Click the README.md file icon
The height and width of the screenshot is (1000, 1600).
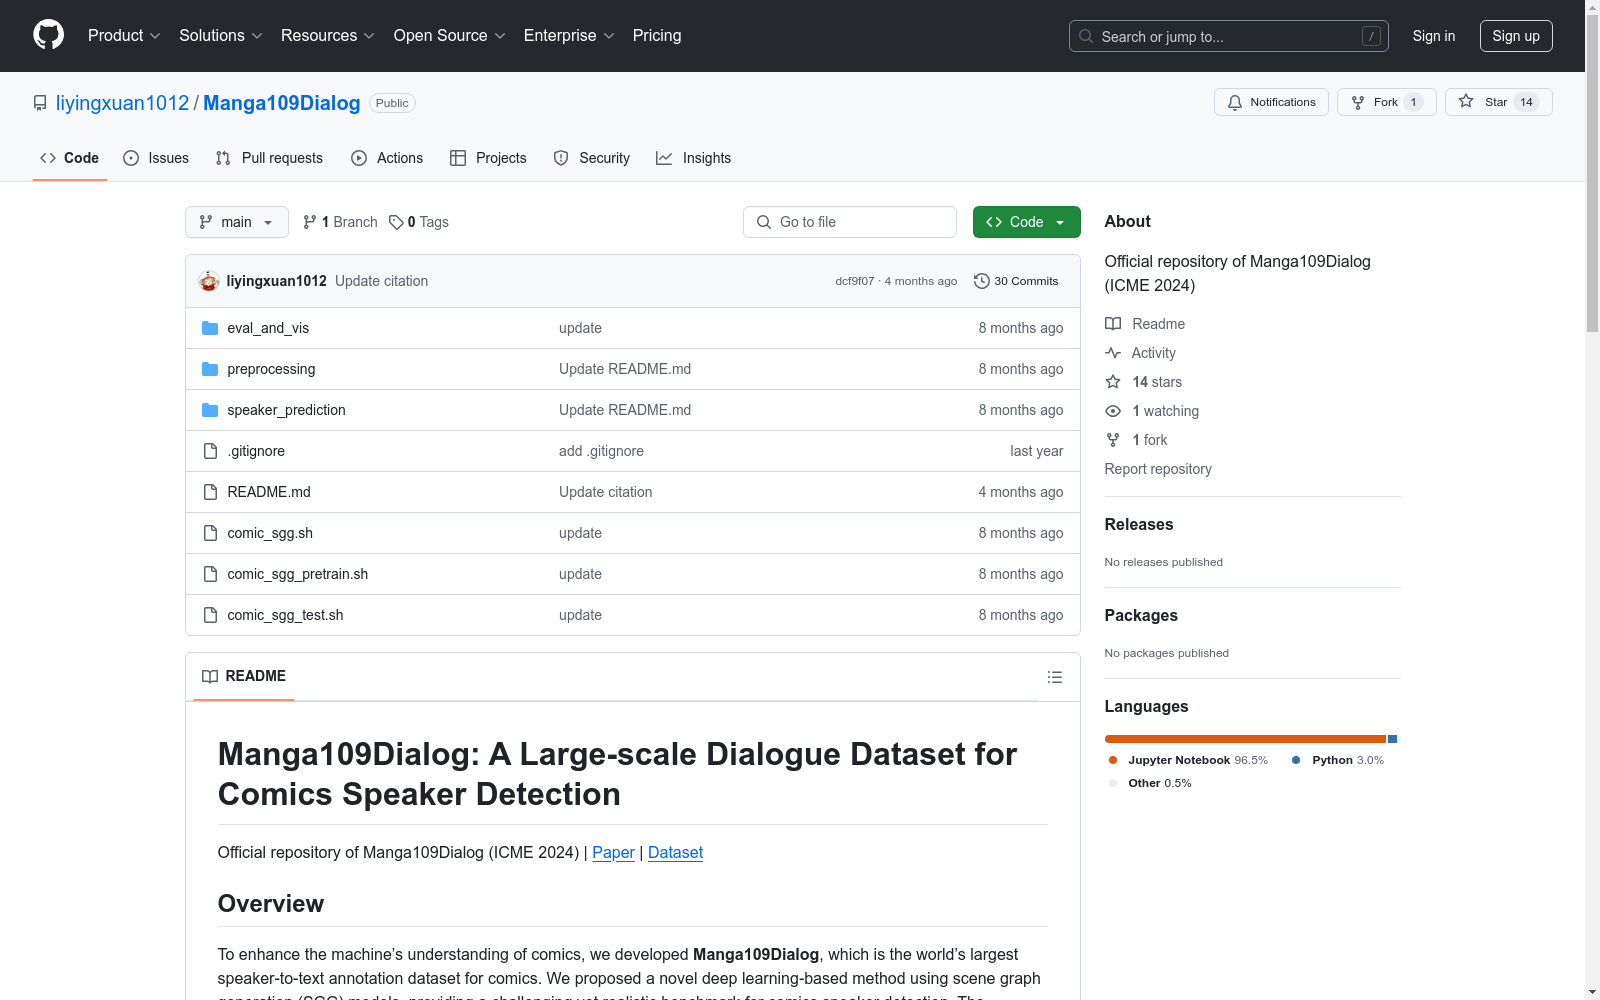pos(210,492)
